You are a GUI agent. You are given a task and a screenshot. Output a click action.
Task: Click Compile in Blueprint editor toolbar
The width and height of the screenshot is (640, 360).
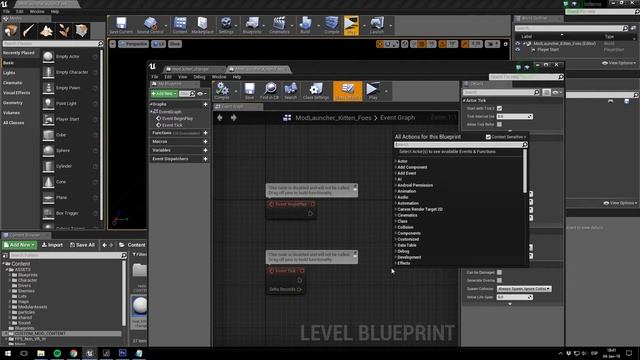[x=222, y=91]
